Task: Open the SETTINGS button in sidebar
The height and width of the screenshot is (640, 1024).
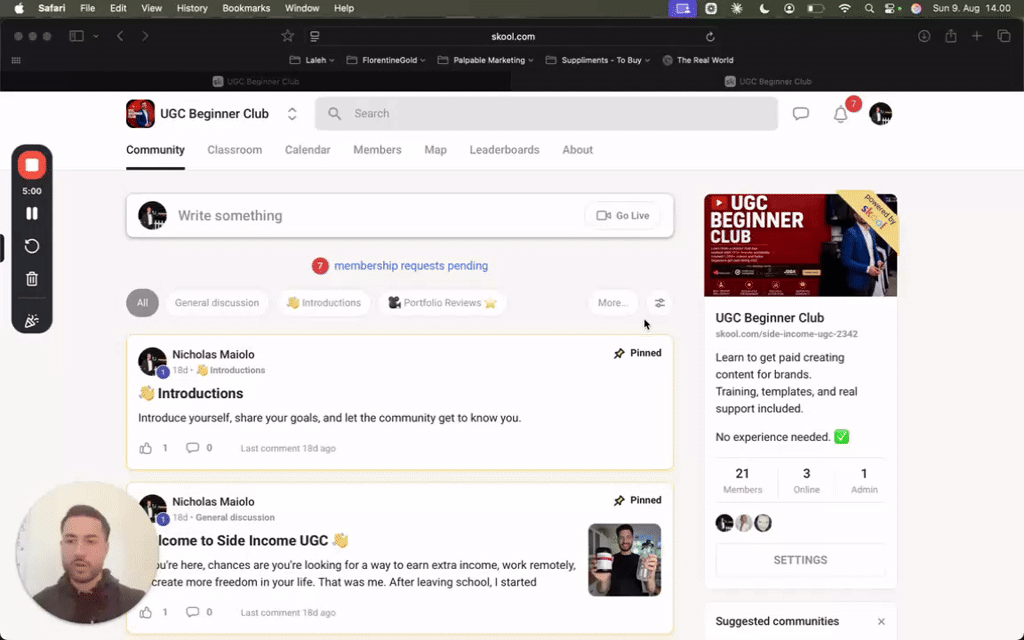Action: [800, 560]
